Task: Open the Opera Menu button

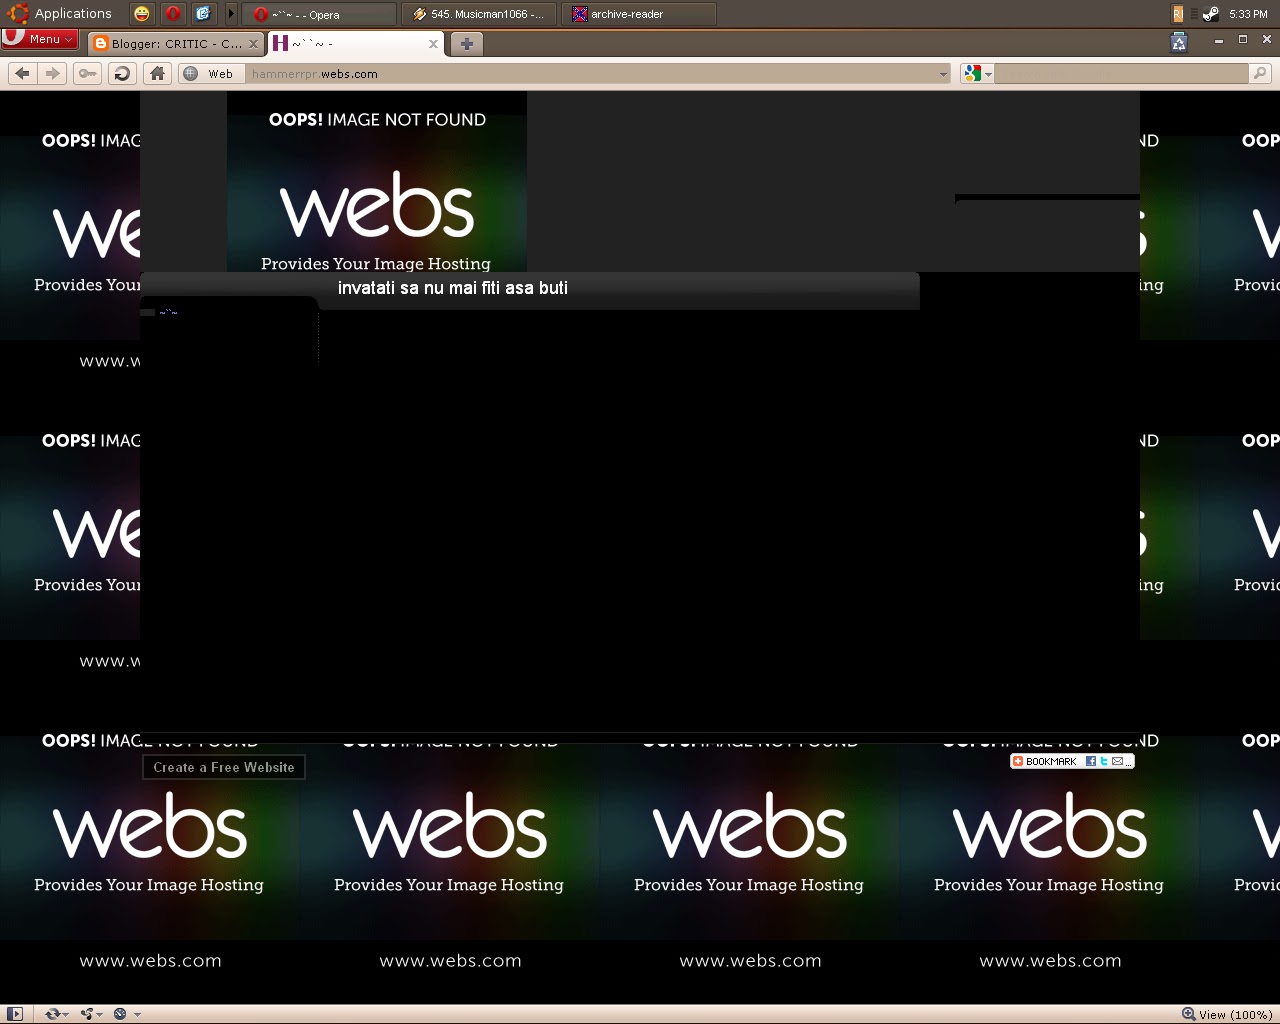Action: pyautogui.click(x=40, y=39)
